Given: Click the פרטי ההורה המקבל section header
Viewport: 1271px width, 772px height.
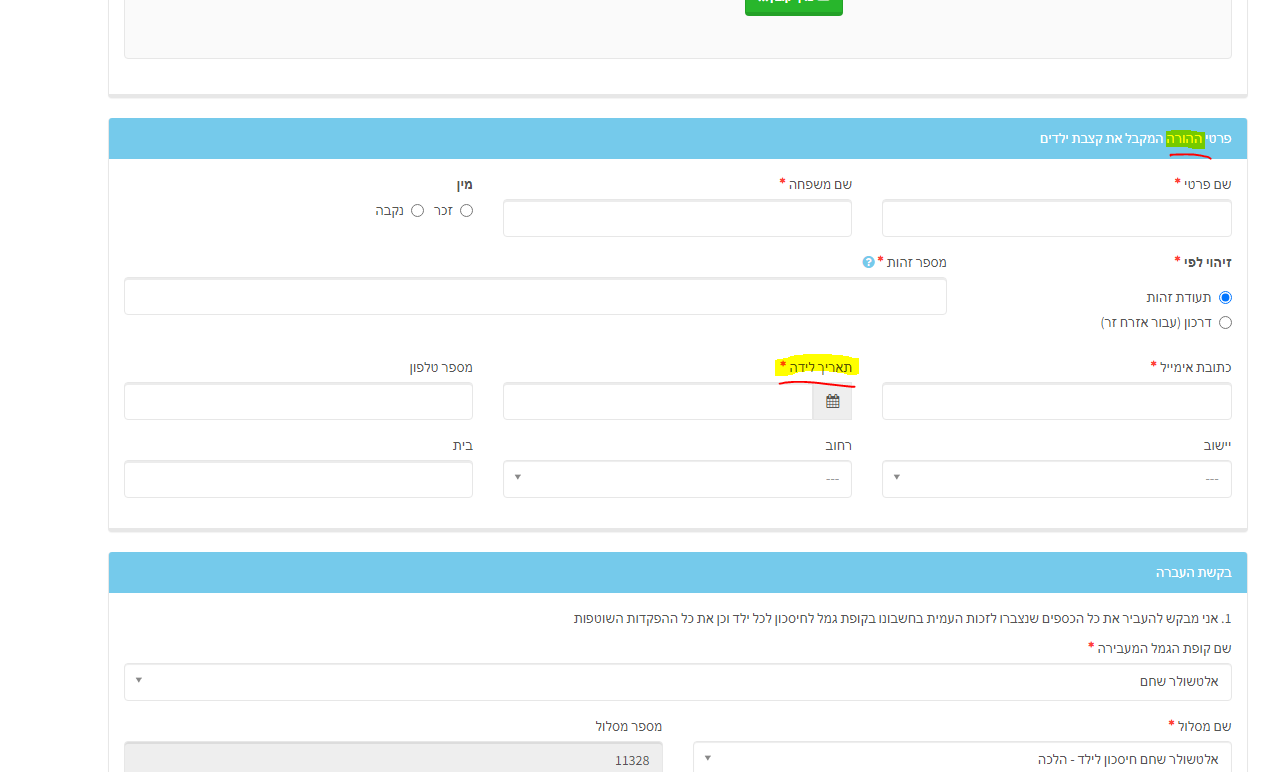Looking at the screenshot, I should 678,138.
